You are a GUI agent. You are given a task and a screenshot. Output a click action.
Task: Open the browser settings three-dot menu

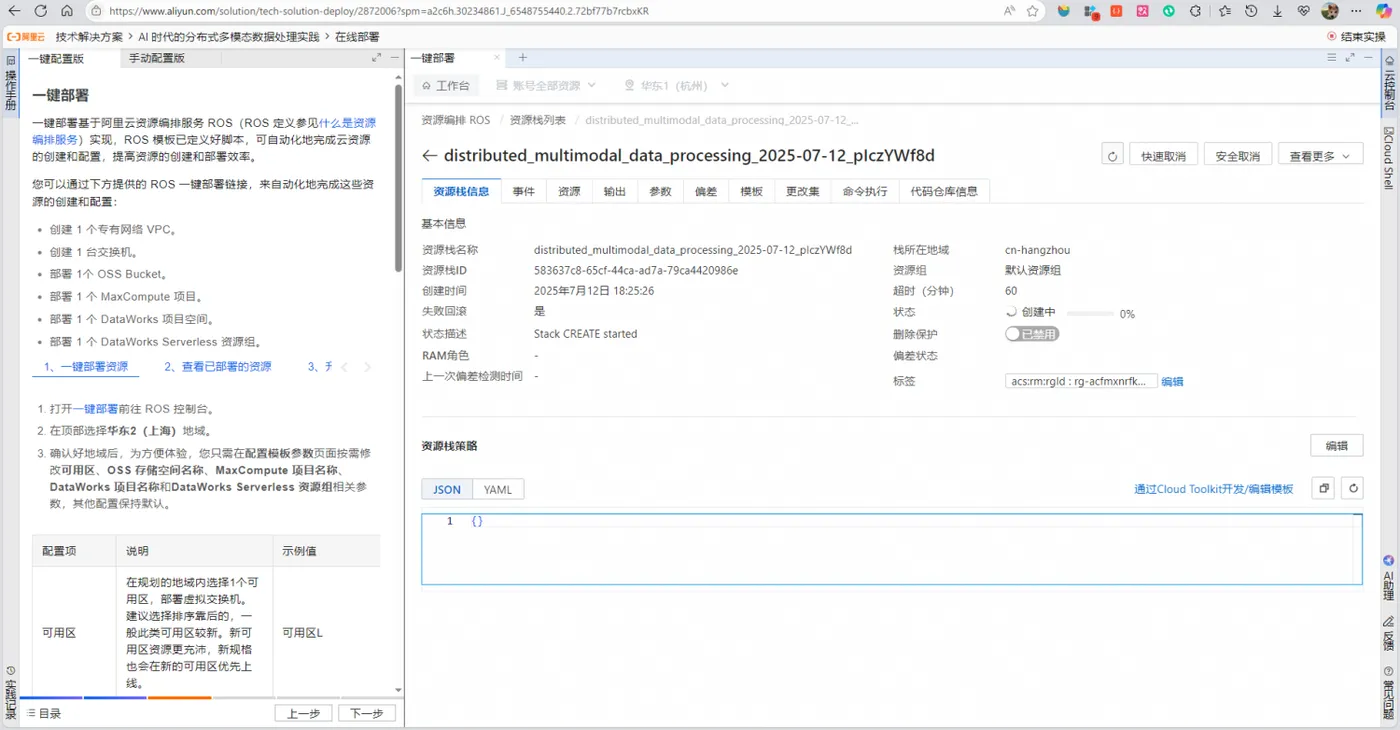click(x=1356, y=11)
